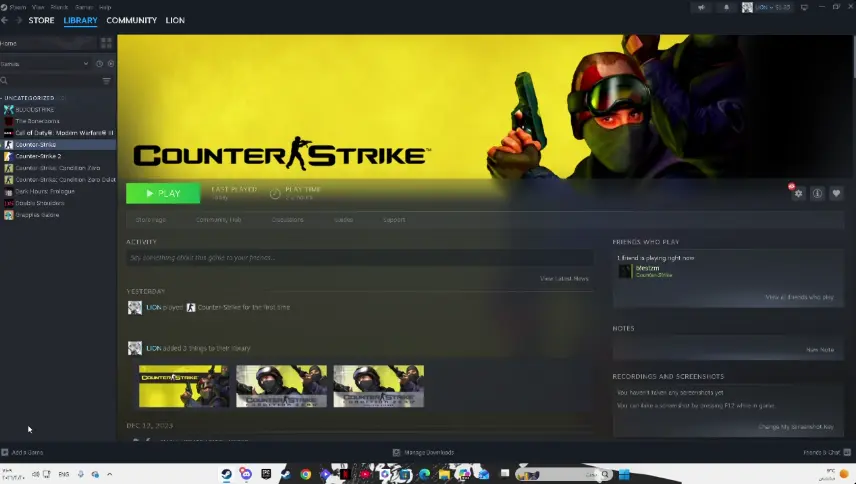Click Change My Screenshot Key
This screenshot has width=856, height=484.
click(x=796, y=427)
